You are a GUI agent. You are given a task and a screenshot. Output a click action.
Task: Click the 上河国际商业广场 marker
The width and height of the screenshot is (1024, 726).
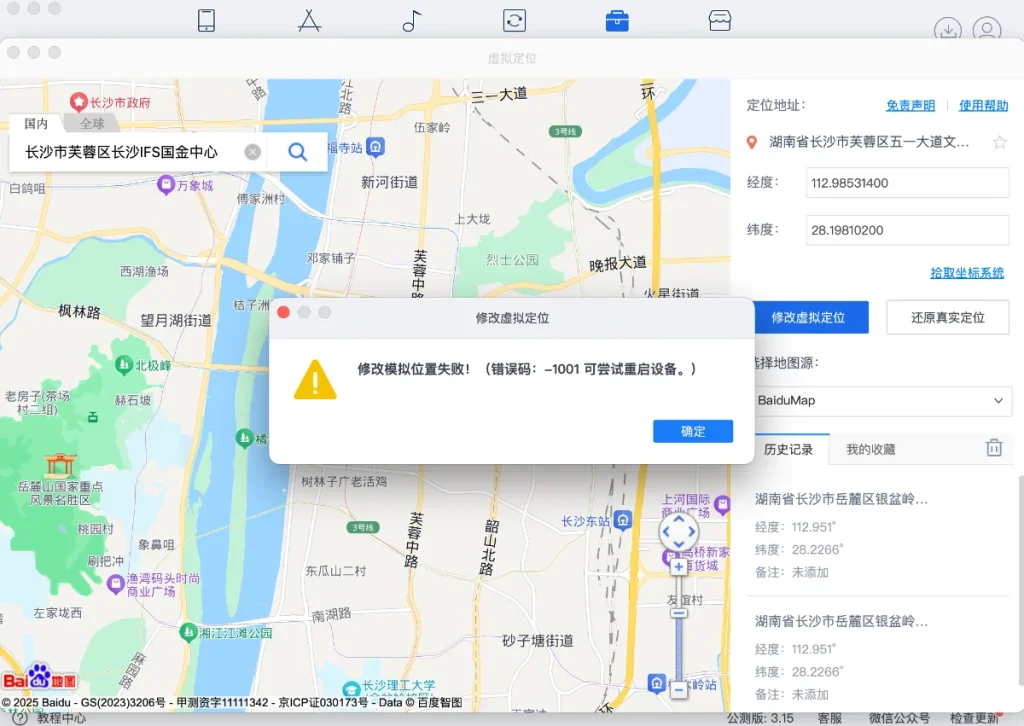coord(722,504)
